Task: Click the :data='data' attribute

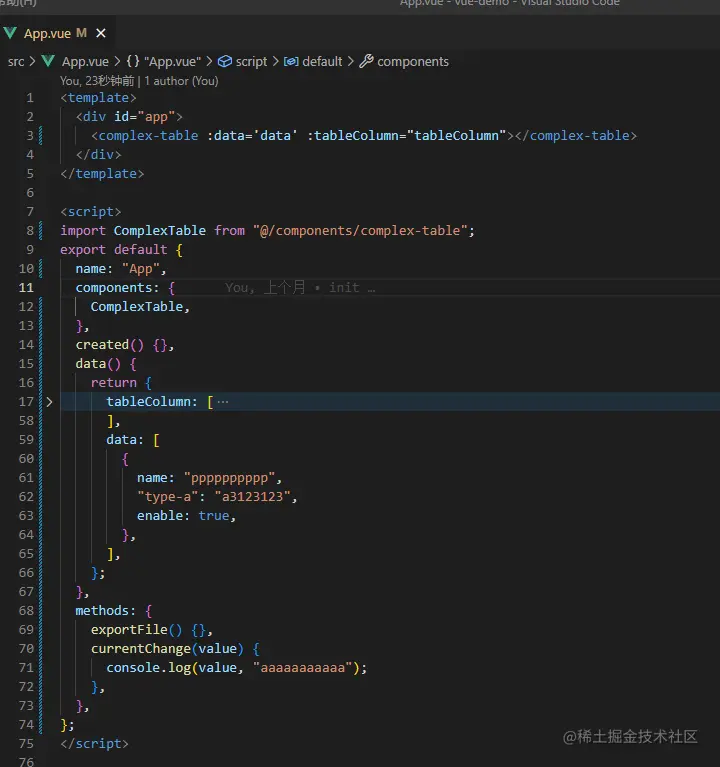Action: (252, 135)
